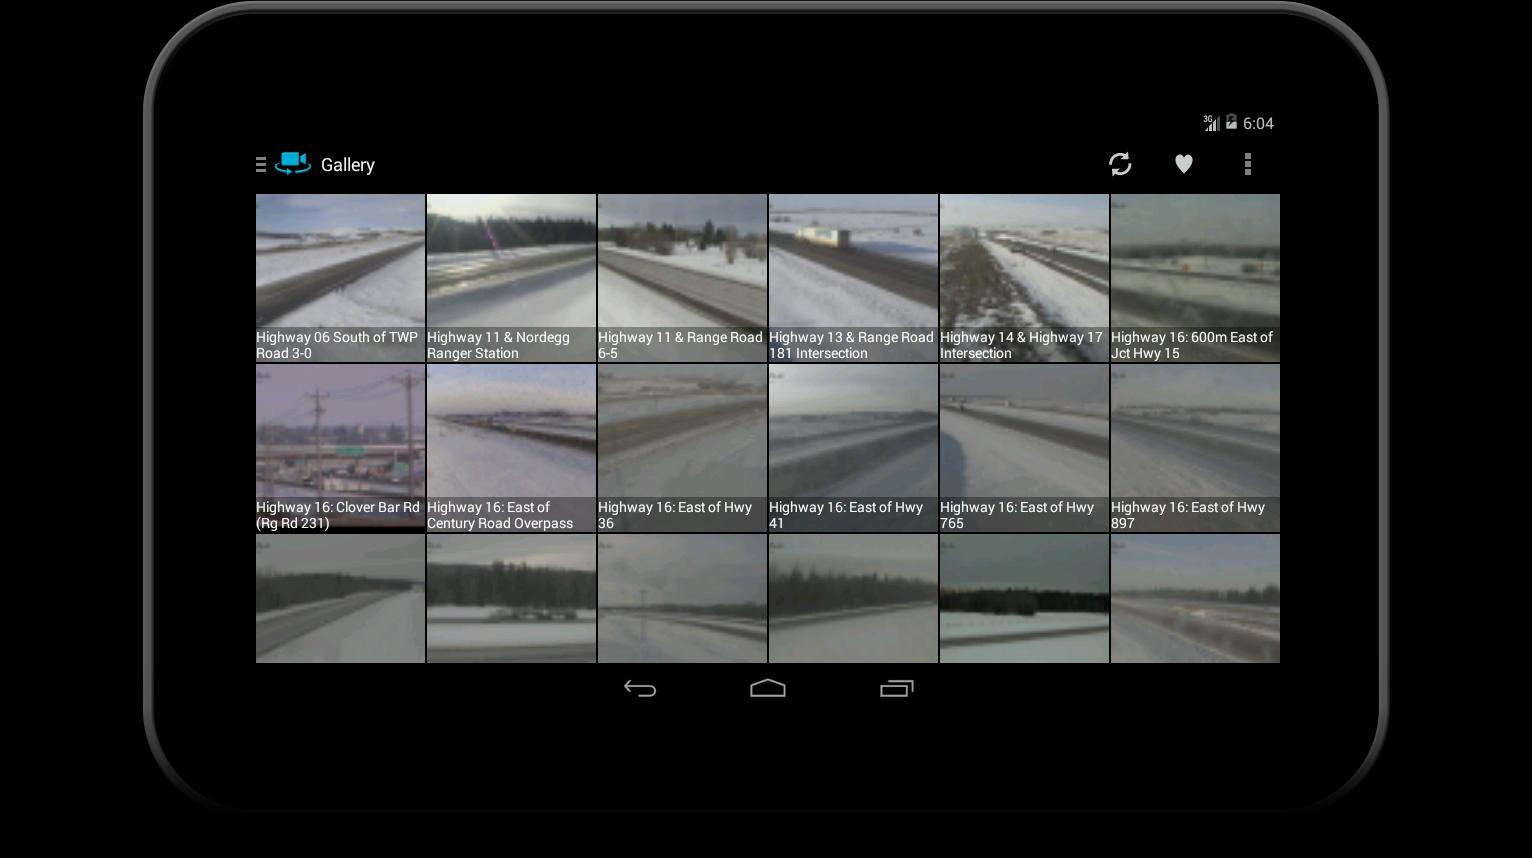Open the overflow menu (three dots)
This screenshot has width=1532, height=858.
1248,164
